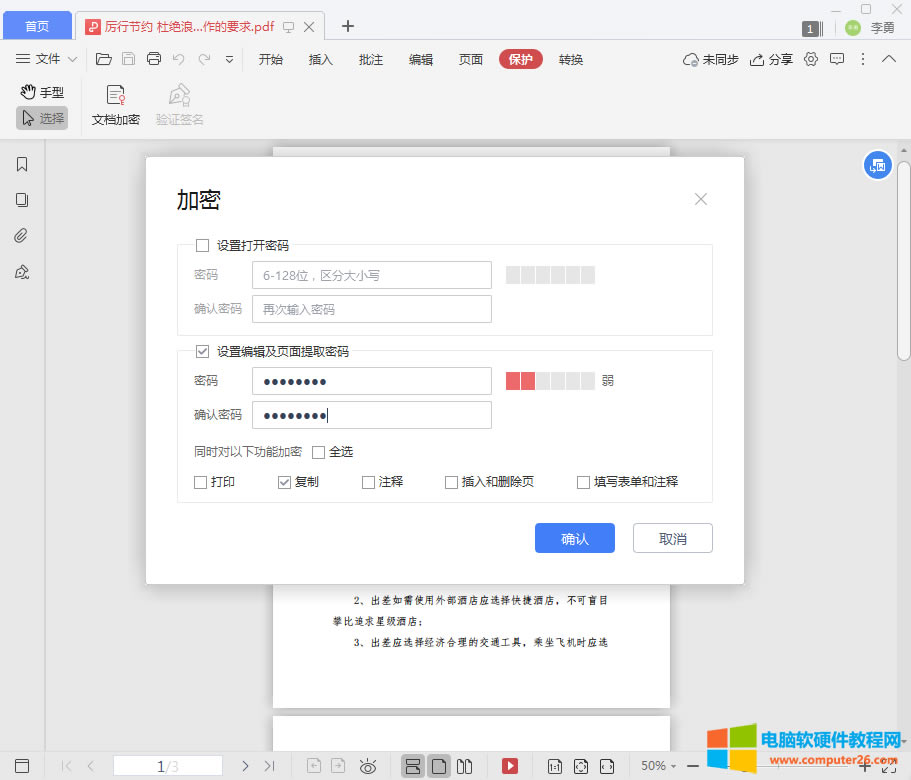Check the 打印 printing restriction checkbox
Screen dimensions: 911x780
coord(200,482)
